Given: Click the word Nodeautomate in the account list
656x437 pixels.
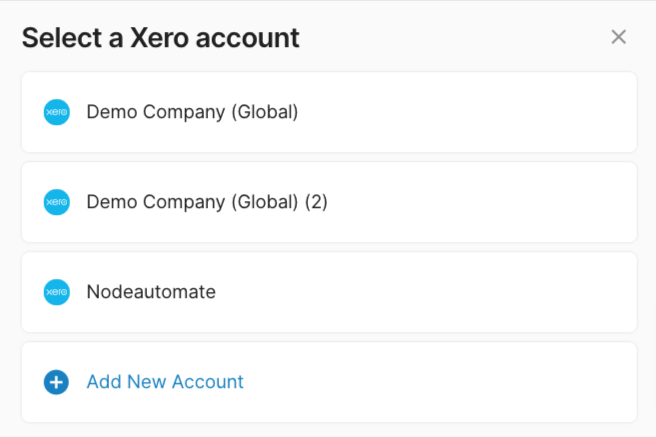Looking at the screenshot, I should [x=151, y=292].
